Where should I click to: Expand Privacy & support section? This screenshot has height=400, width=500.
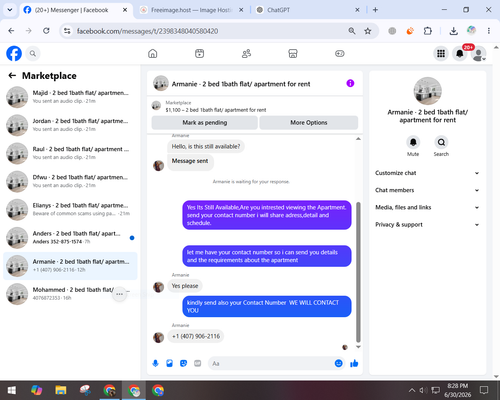[427, 225]
